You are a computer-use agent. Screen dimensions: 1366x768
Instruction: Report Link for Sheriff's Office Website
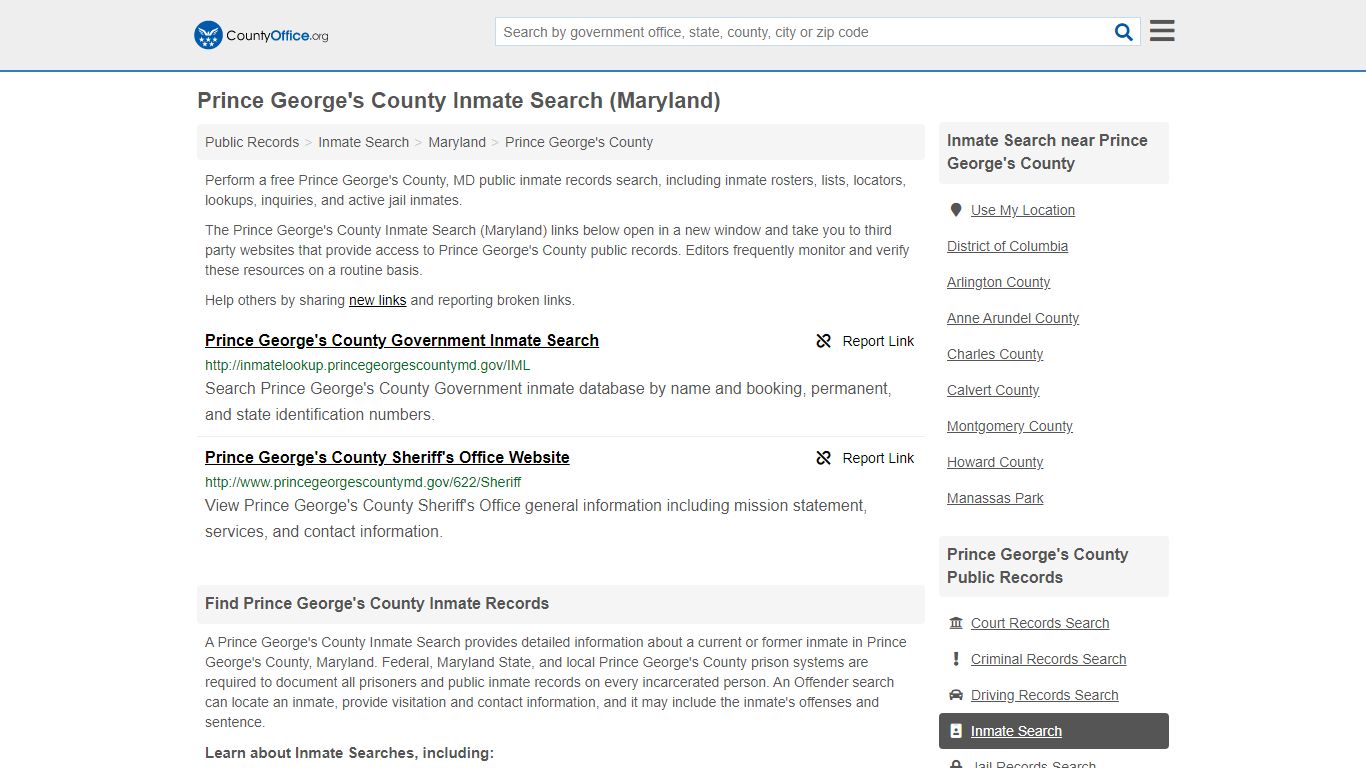(865, 458)
